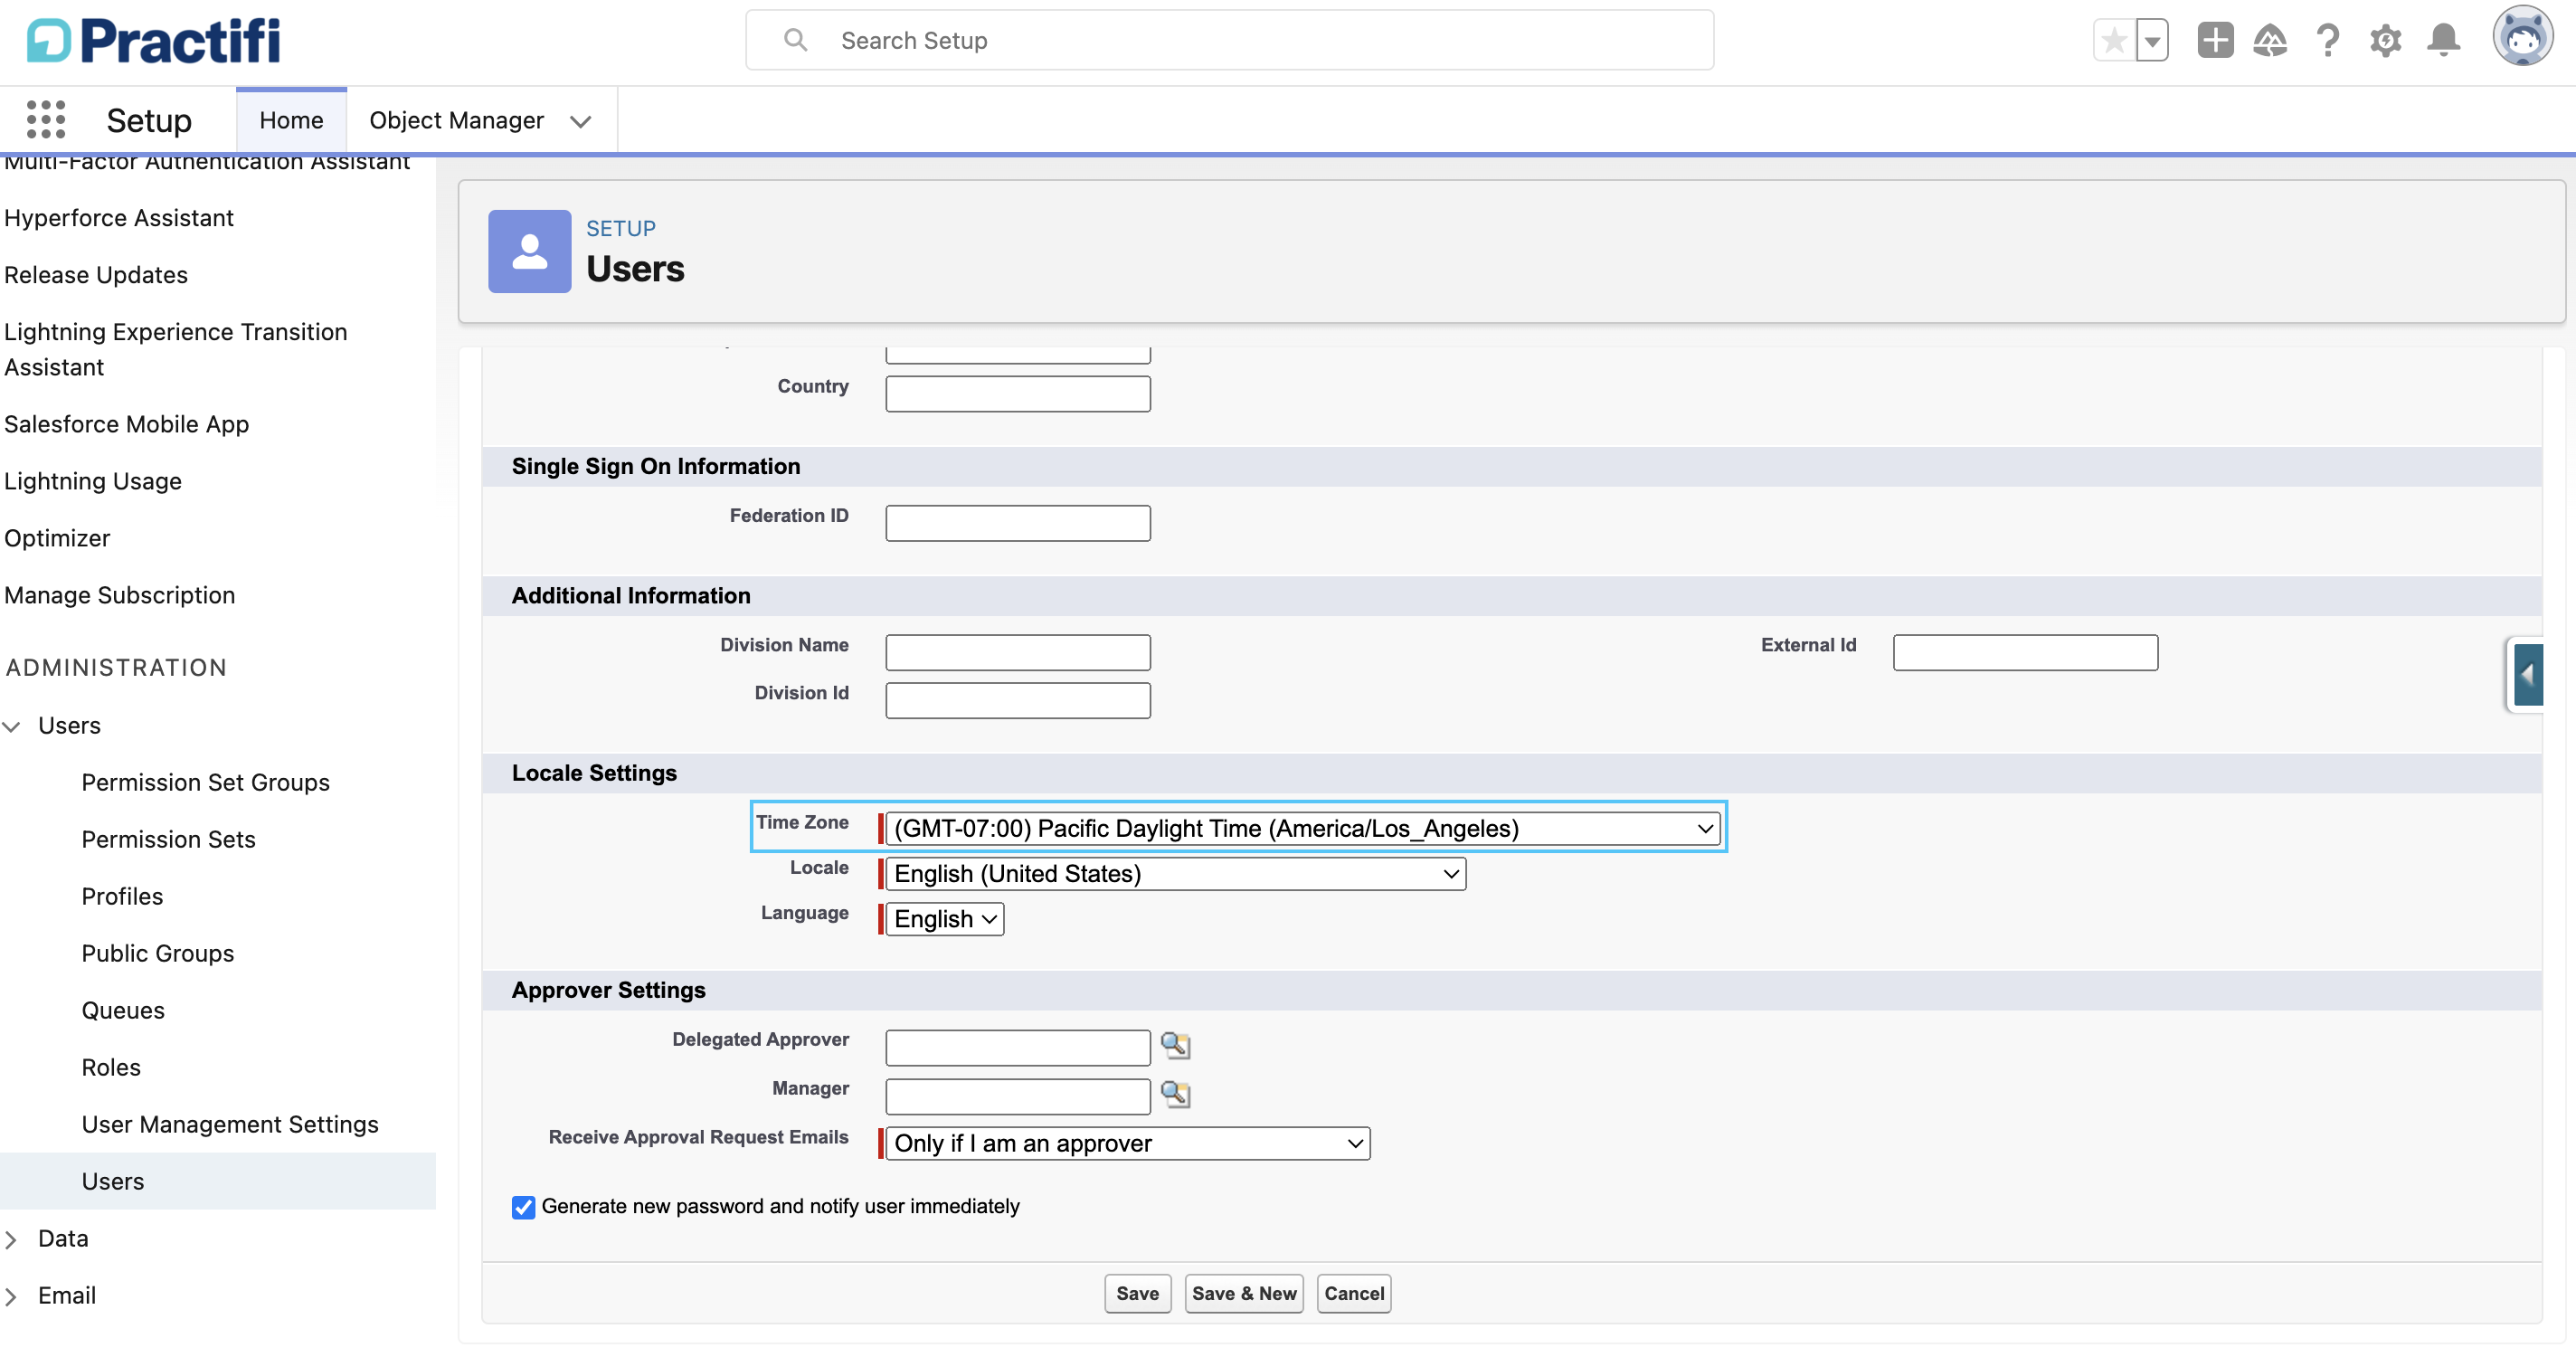Open the global actions plus icon

(2215, 40)
